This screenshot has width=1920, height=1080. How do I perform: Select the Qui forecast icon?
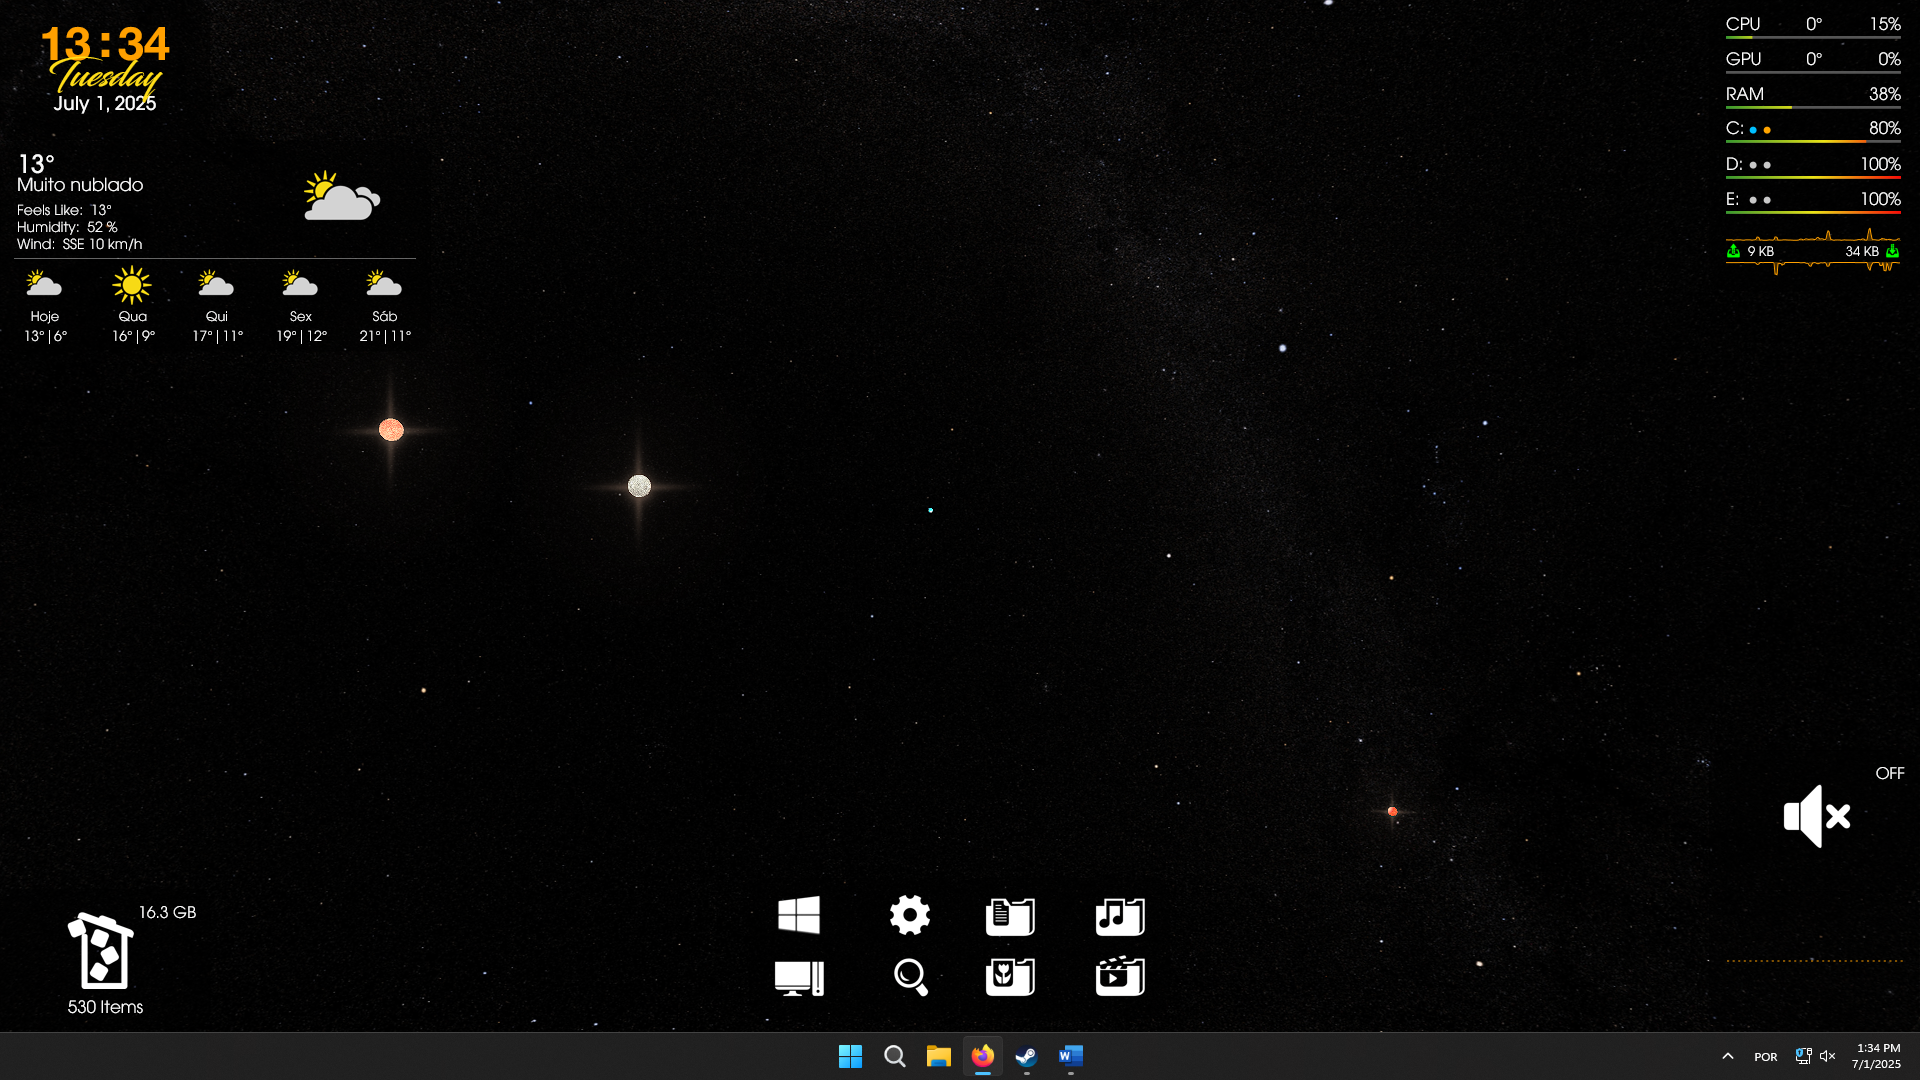coord(216,285)
